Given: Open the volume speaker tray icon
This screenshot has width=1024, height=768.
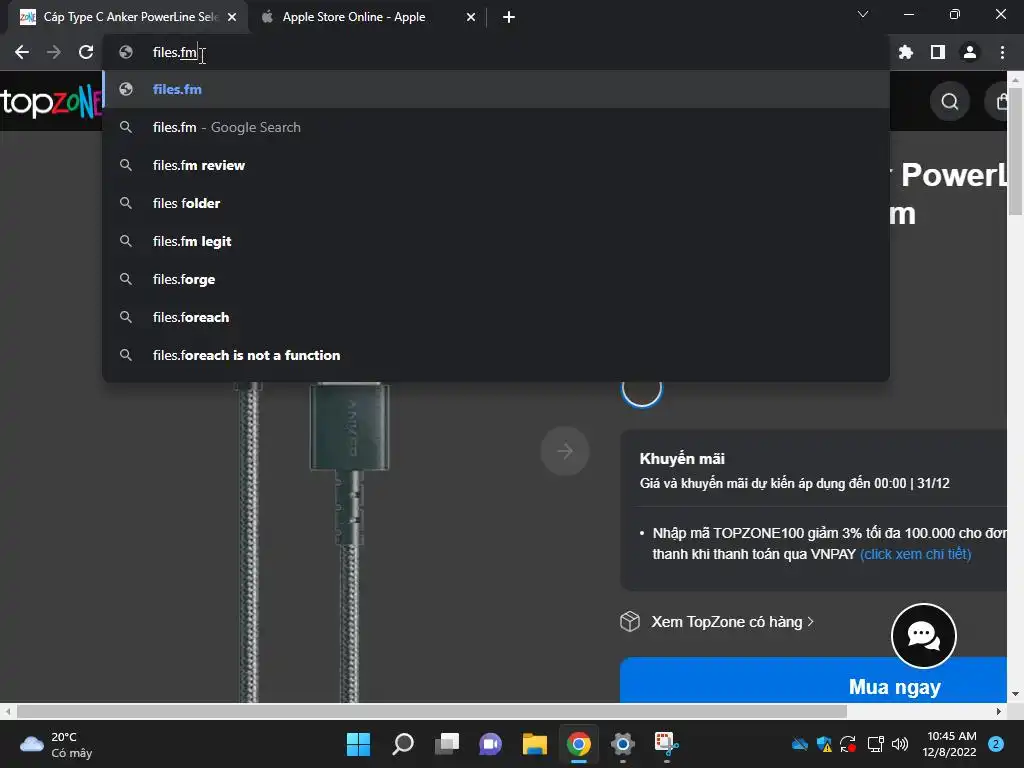Looking at the screenshot, I should tap(900, 744).
